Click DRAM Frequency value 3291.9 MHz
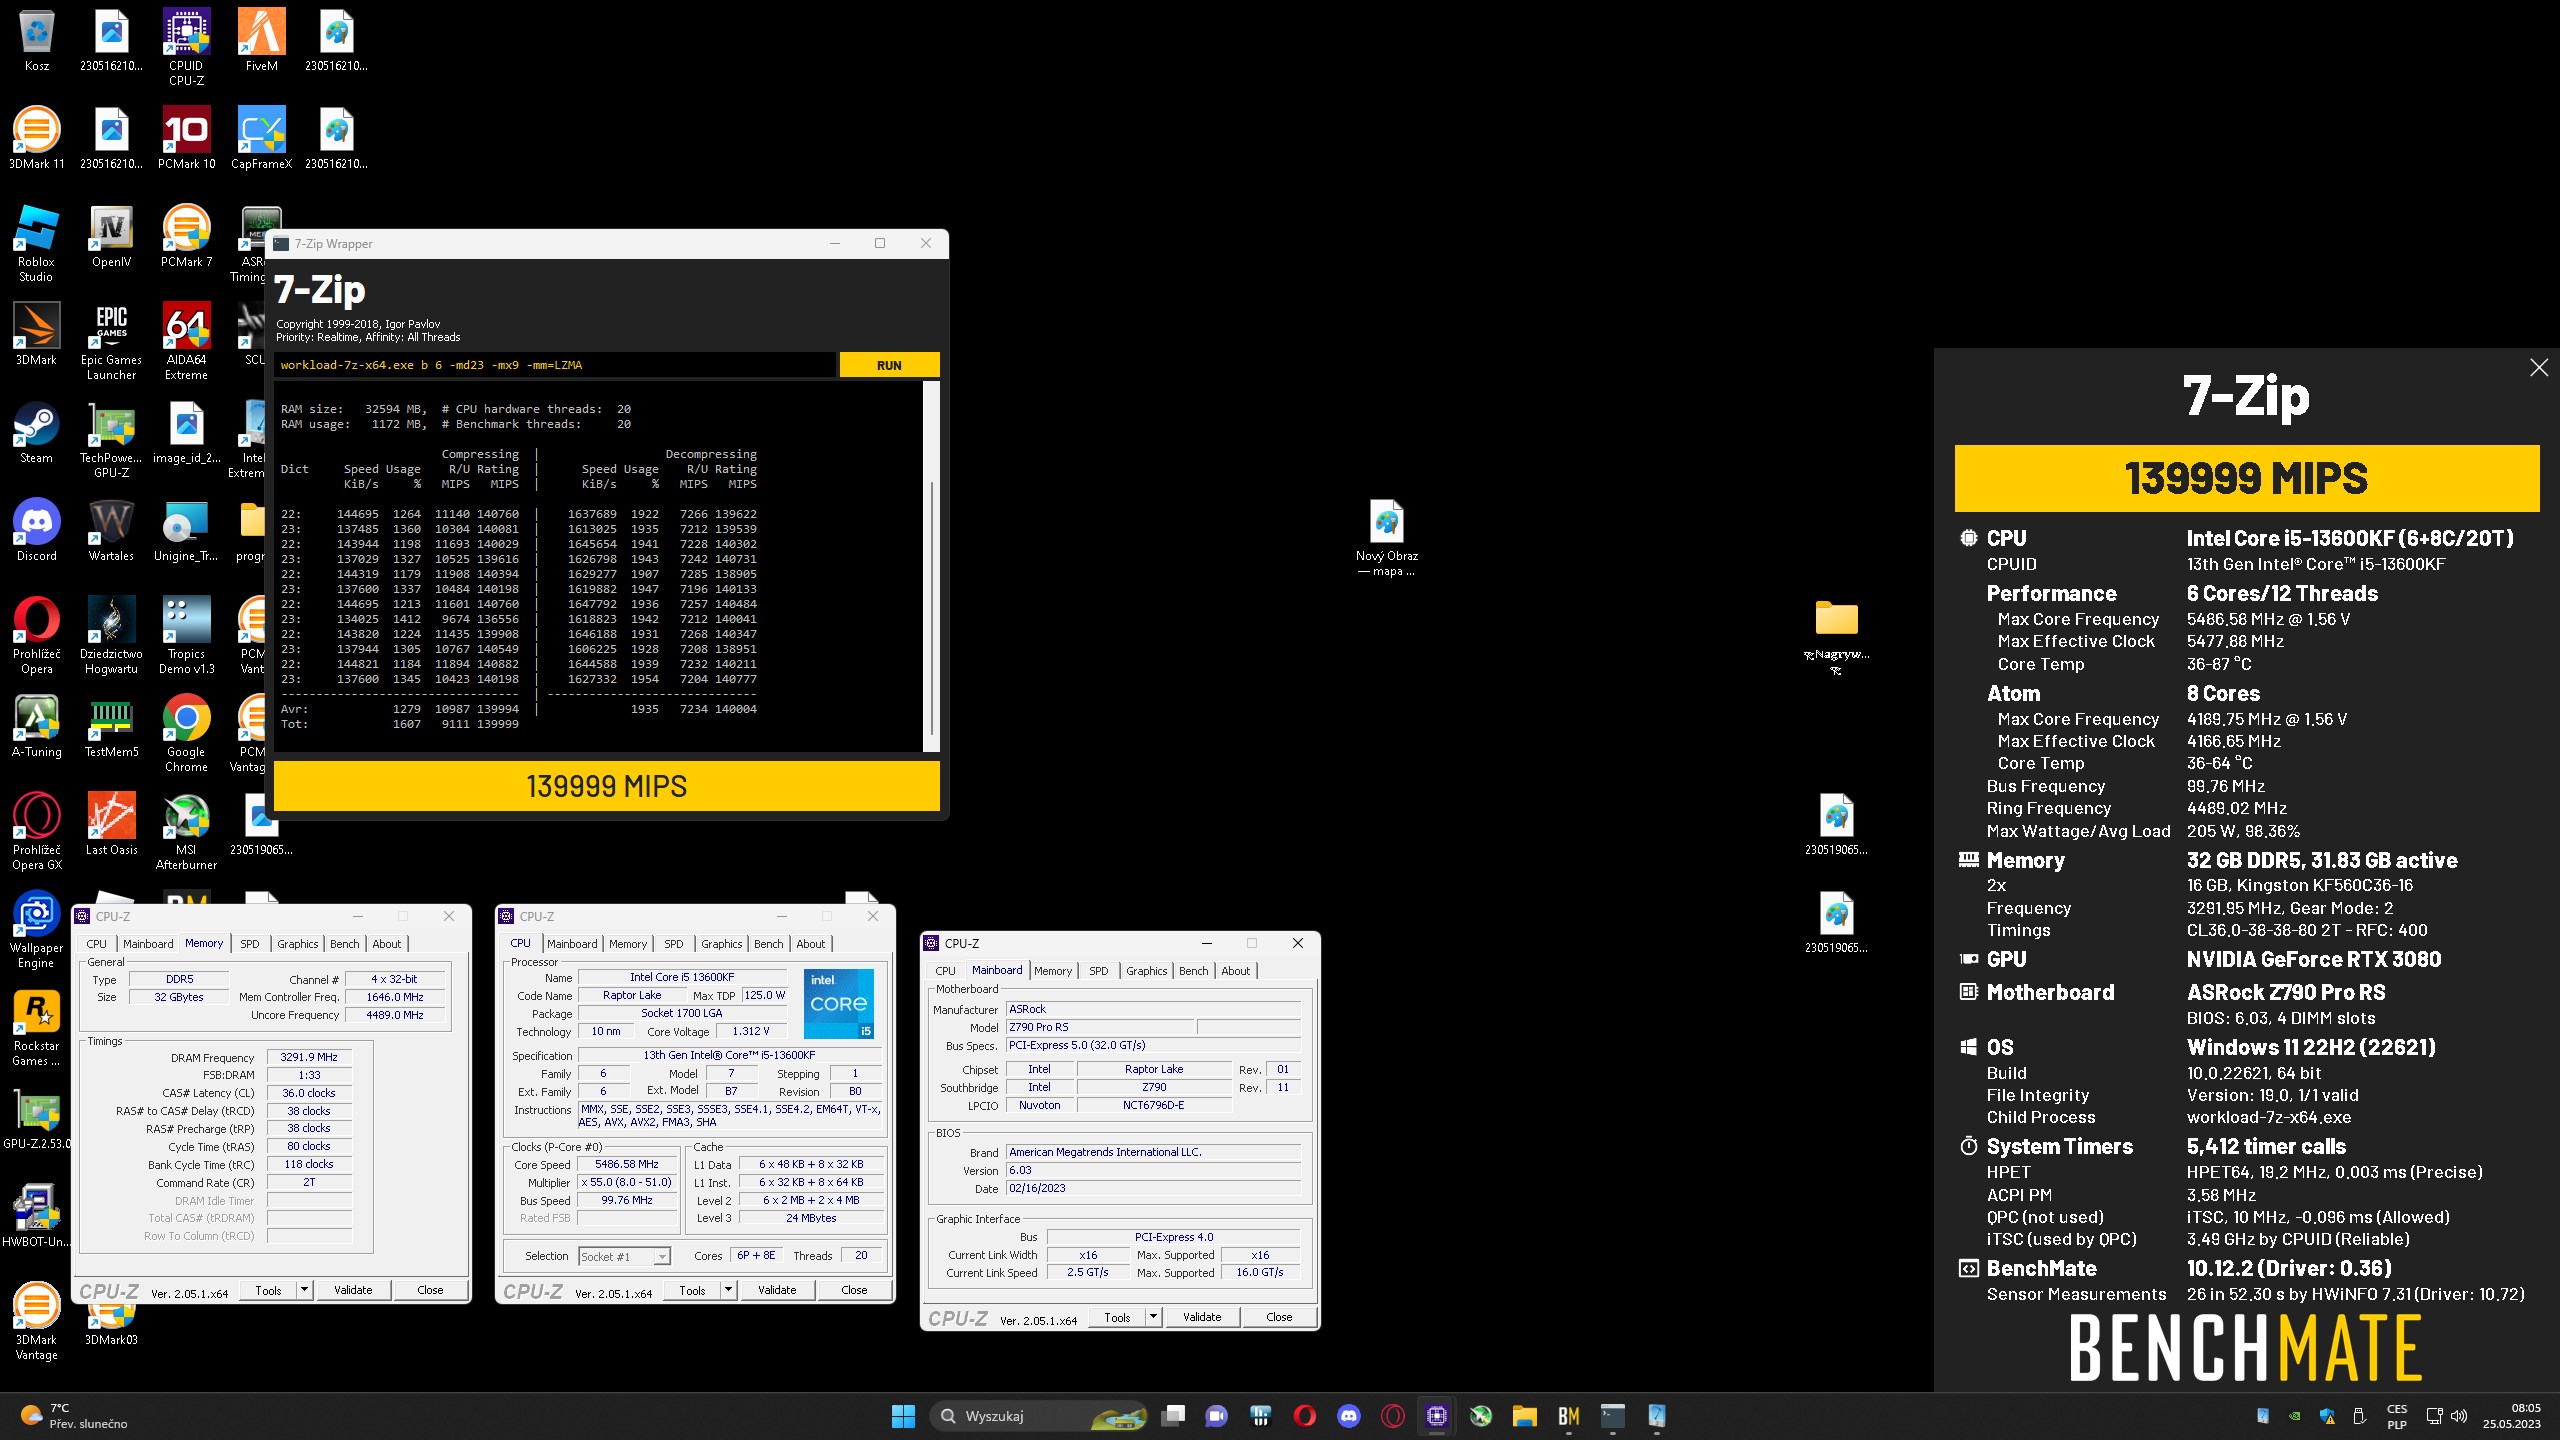The width and height of the screenshot is (2560, 1440). pos(308,1057)
